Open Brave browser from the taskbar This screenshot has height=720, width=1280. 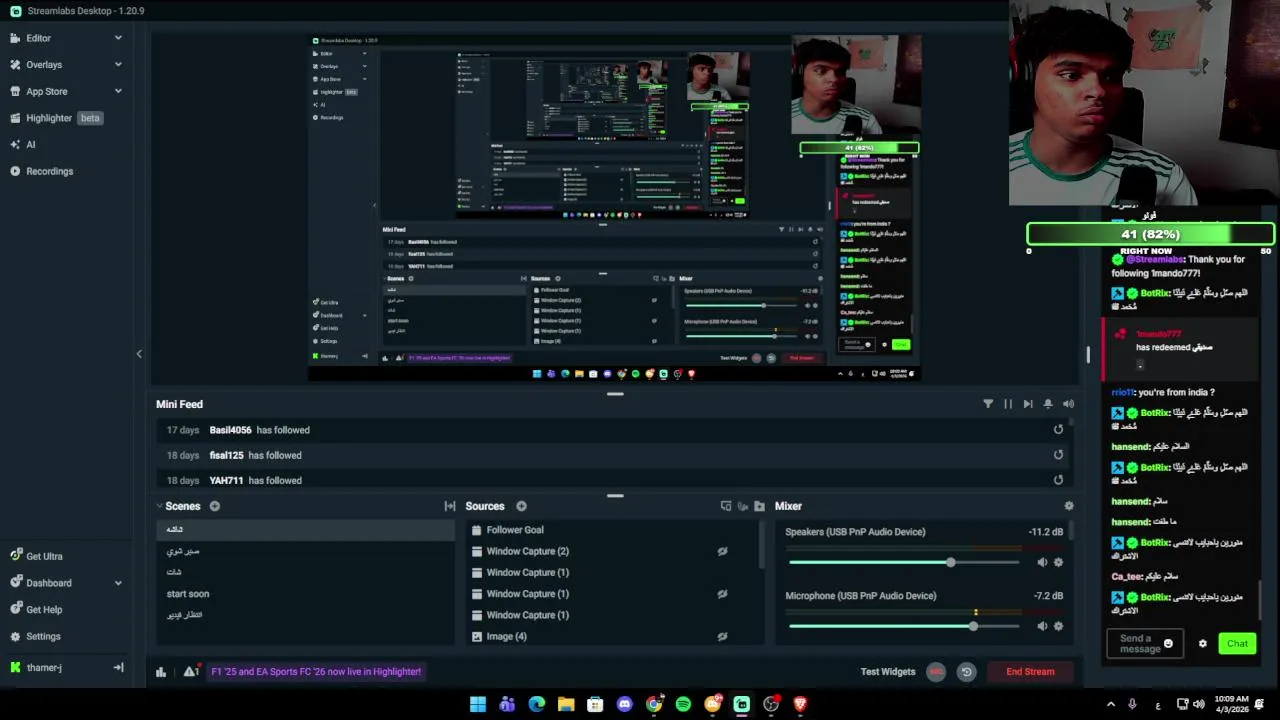pos(800,704)
